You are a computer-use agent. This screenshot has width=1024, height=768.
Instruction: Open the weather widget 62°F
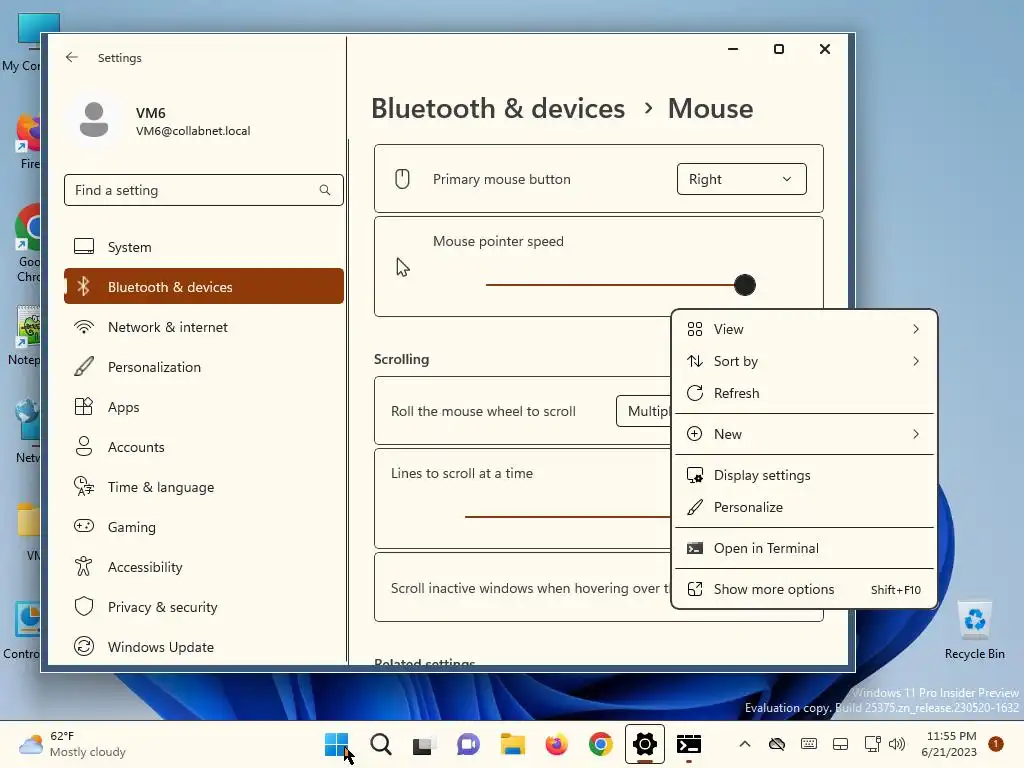coord(72,744)
